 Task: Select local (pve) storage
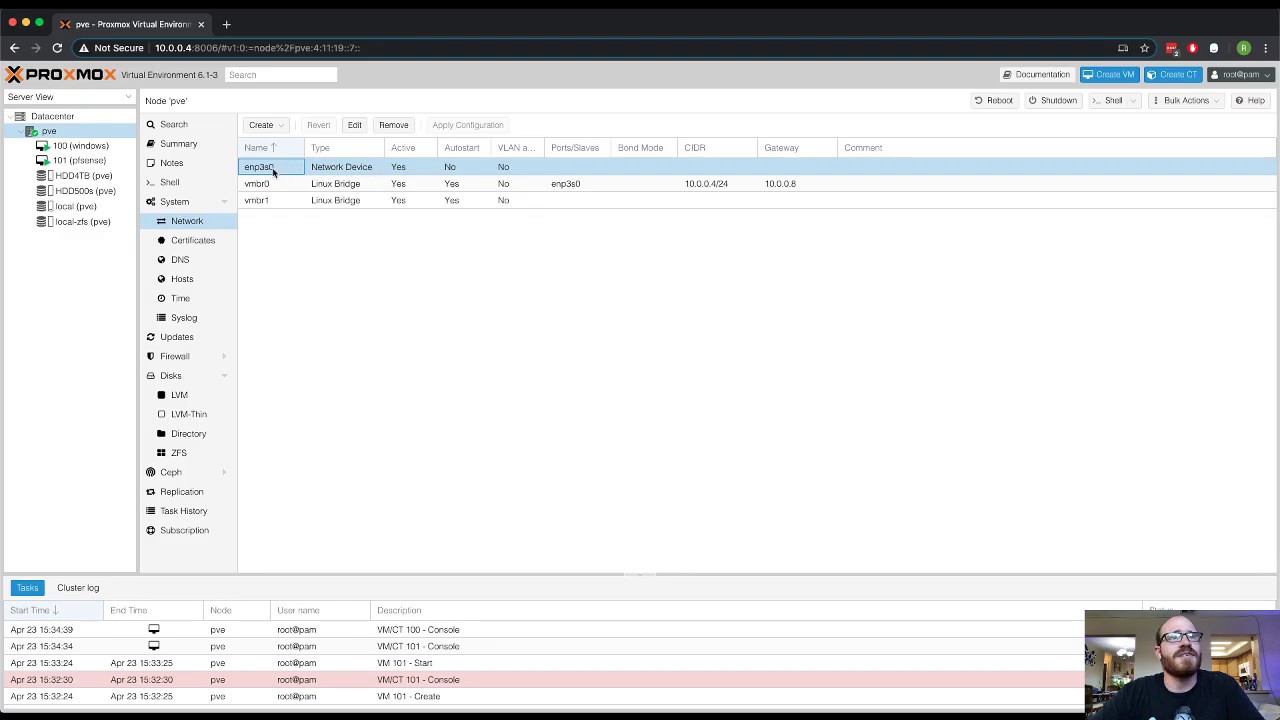click(x=75, y=206)
